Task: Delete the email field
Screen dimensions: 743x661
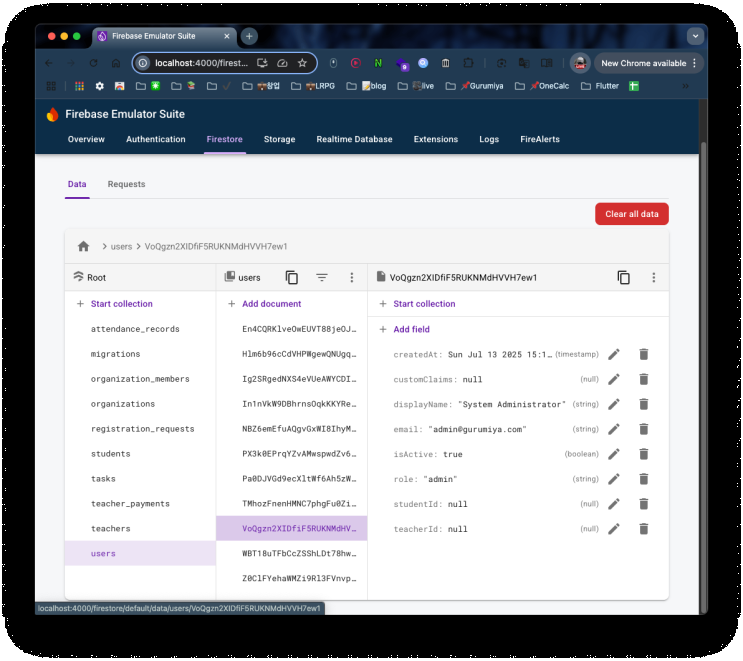Action: tap(643, 429)
